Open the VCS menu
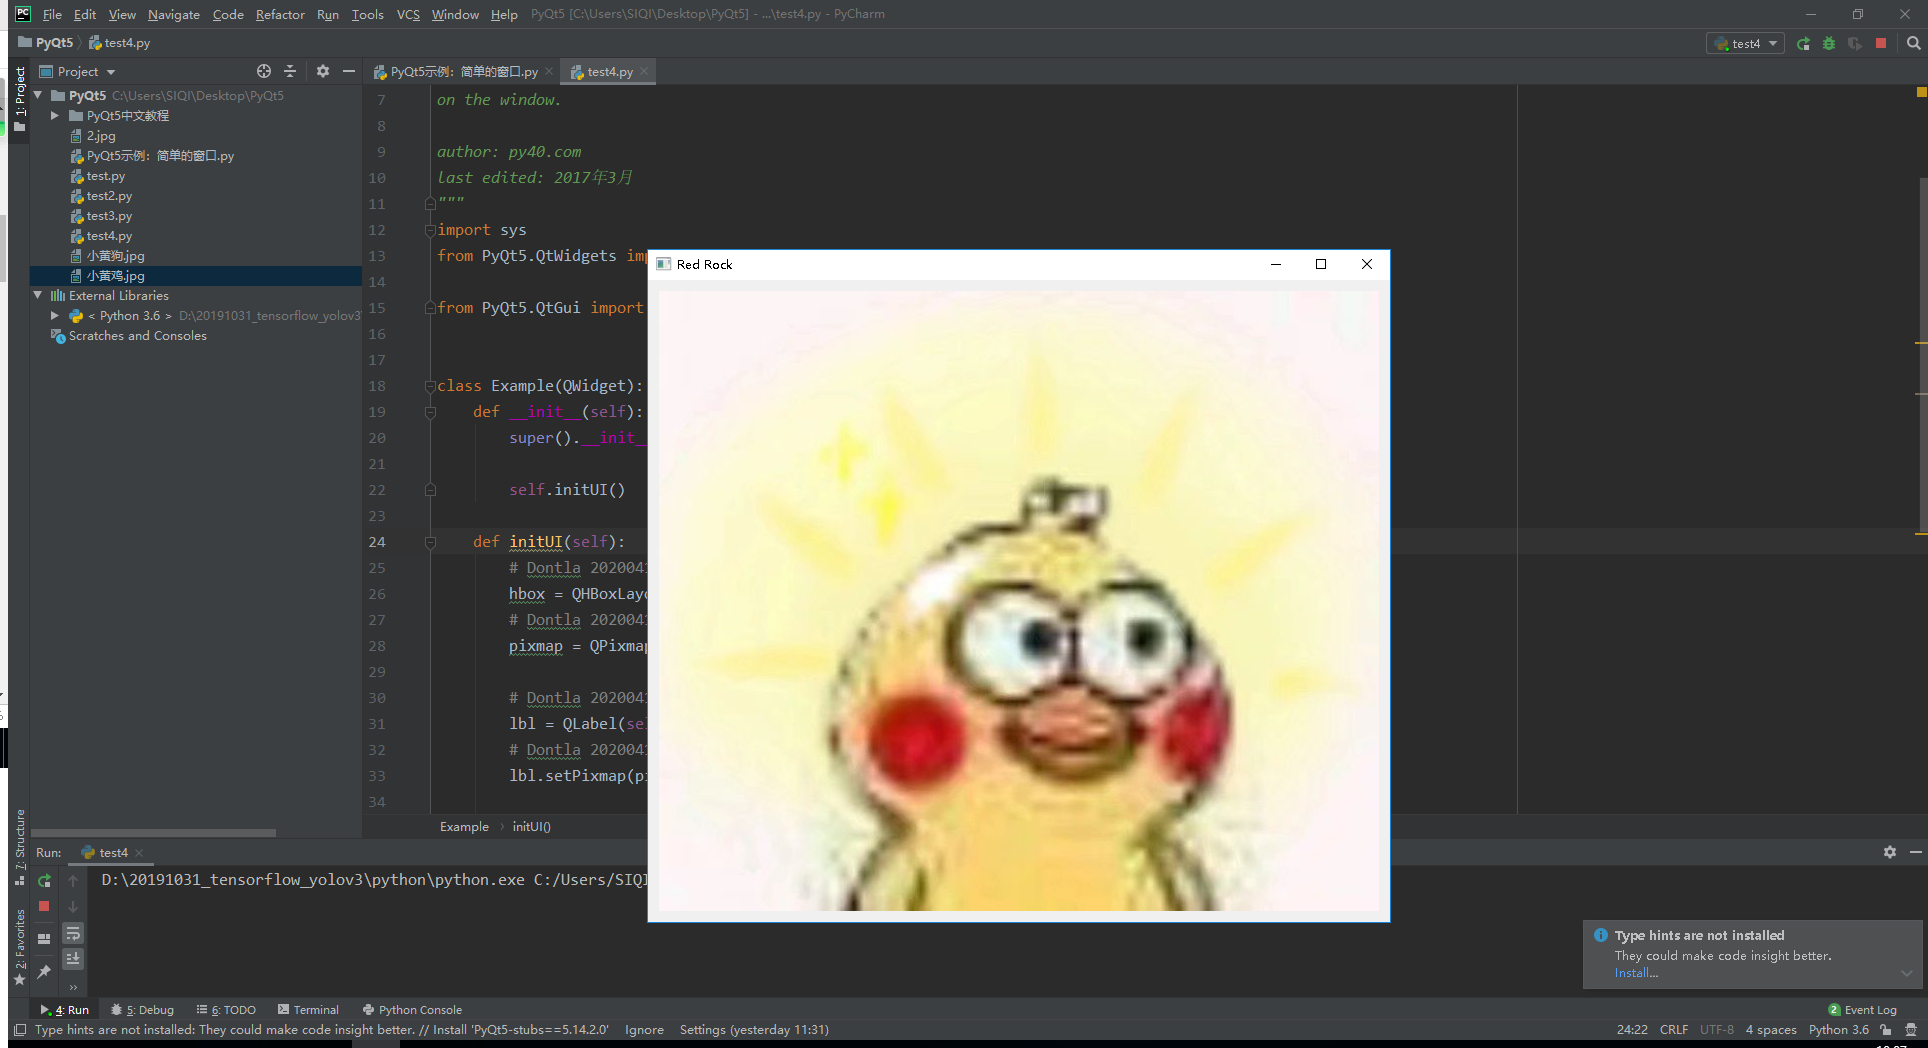Viewport: 1928px width, 1048px height. (408, 14)
